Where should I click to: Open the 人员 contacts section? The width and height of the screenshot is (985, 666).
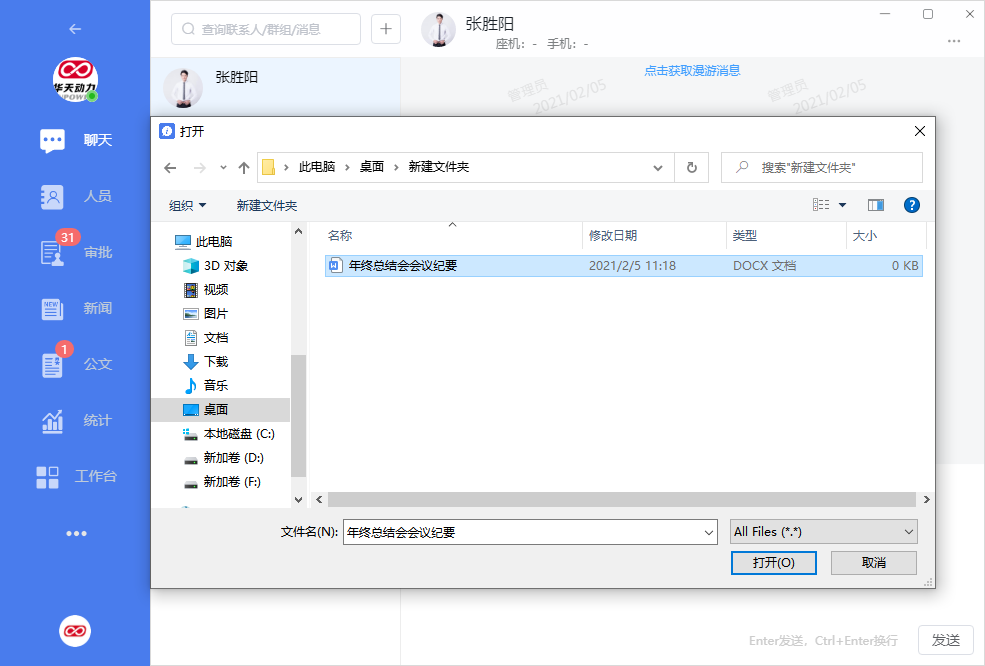coord(75,196)
